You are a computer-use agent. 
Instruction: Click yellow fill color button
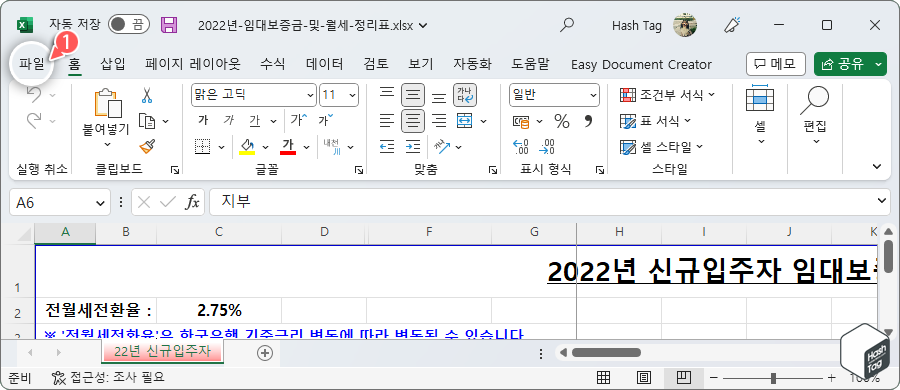[247, 147]
